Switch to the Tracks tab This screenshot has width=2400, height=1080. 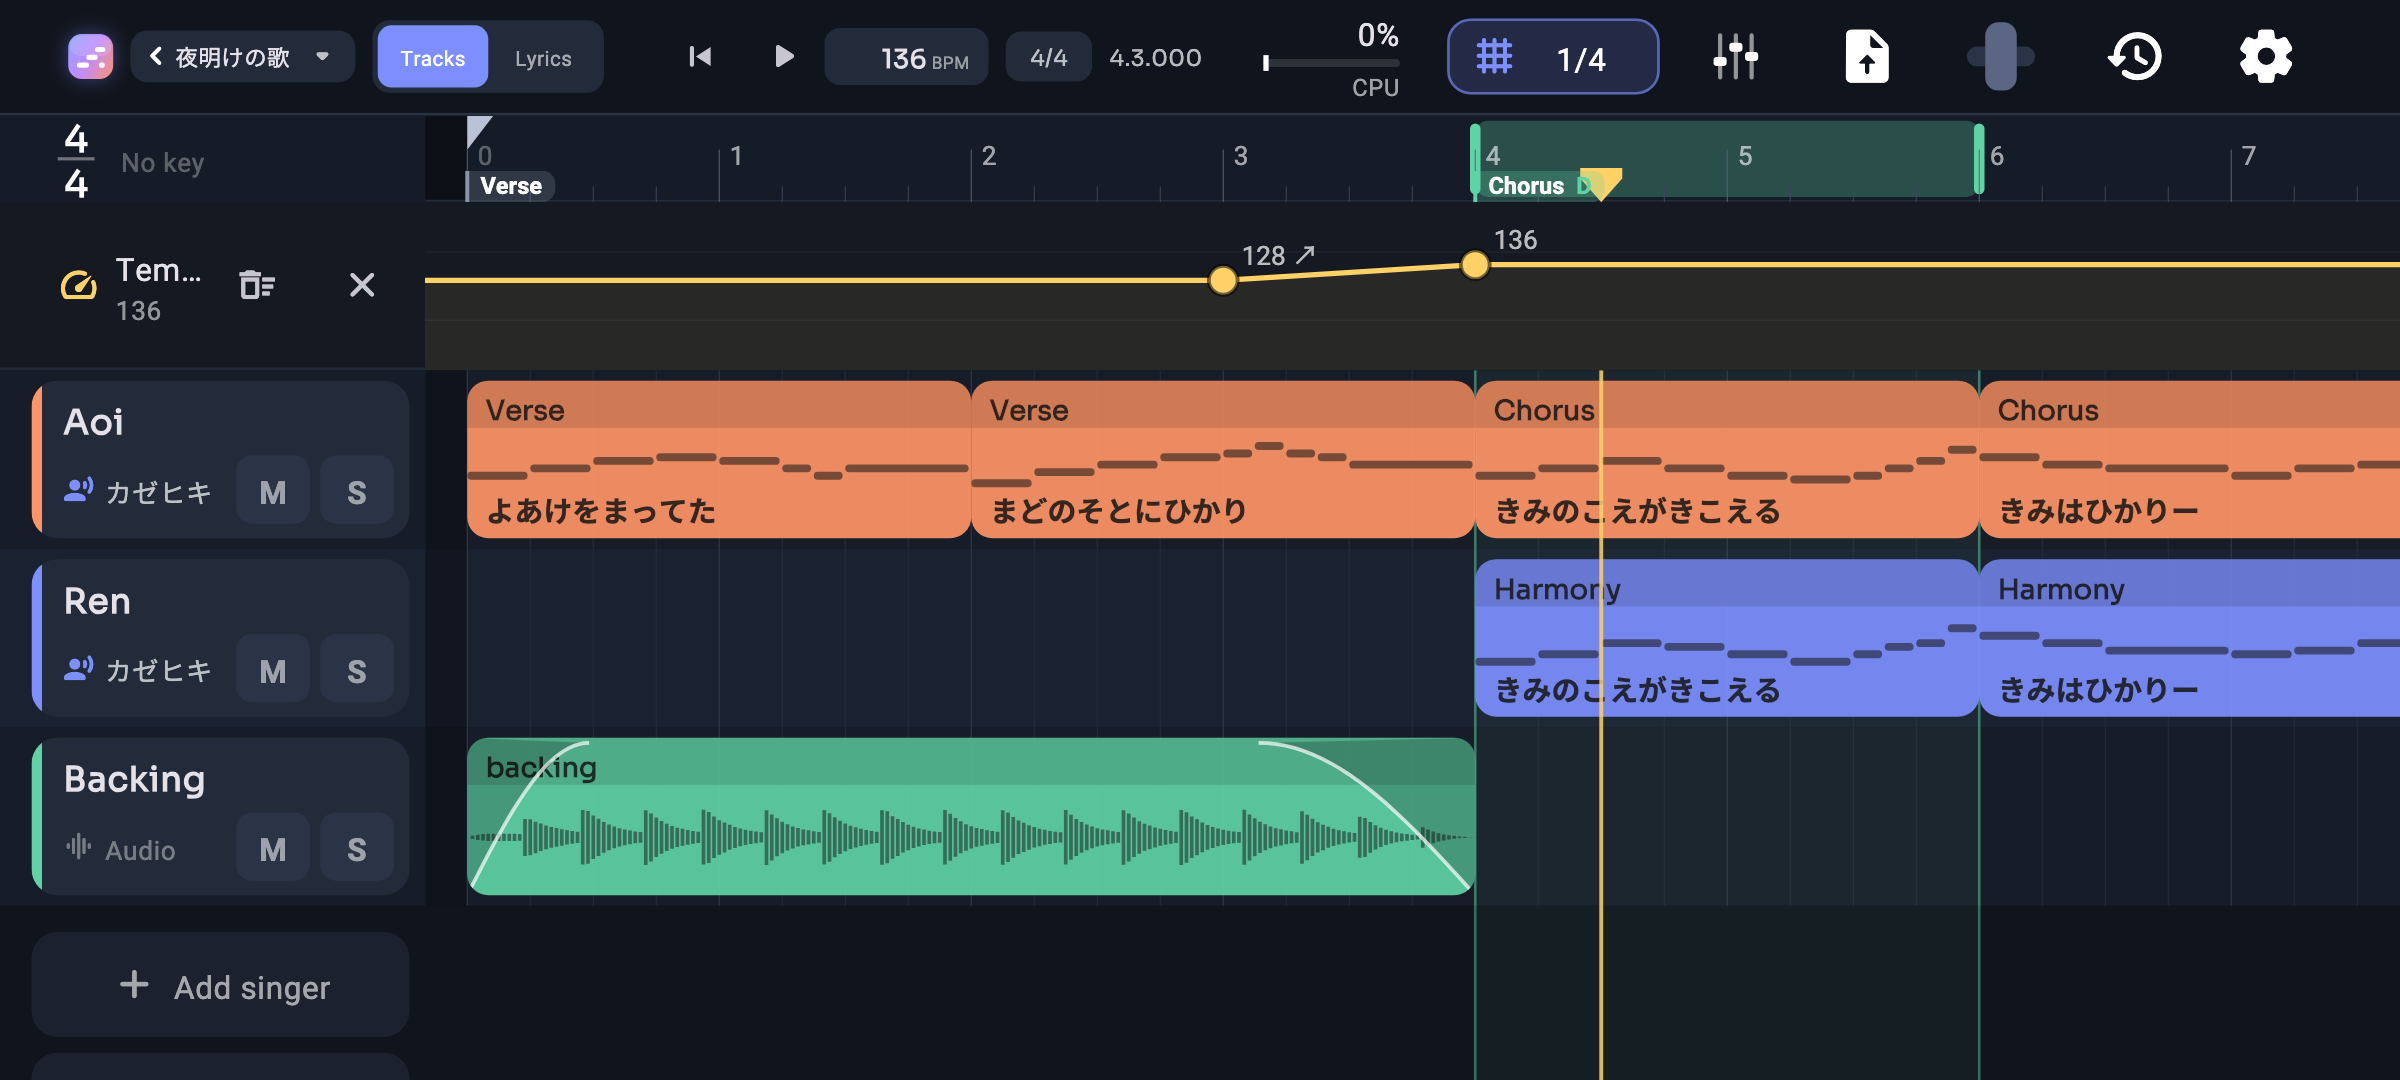point(432,58)
